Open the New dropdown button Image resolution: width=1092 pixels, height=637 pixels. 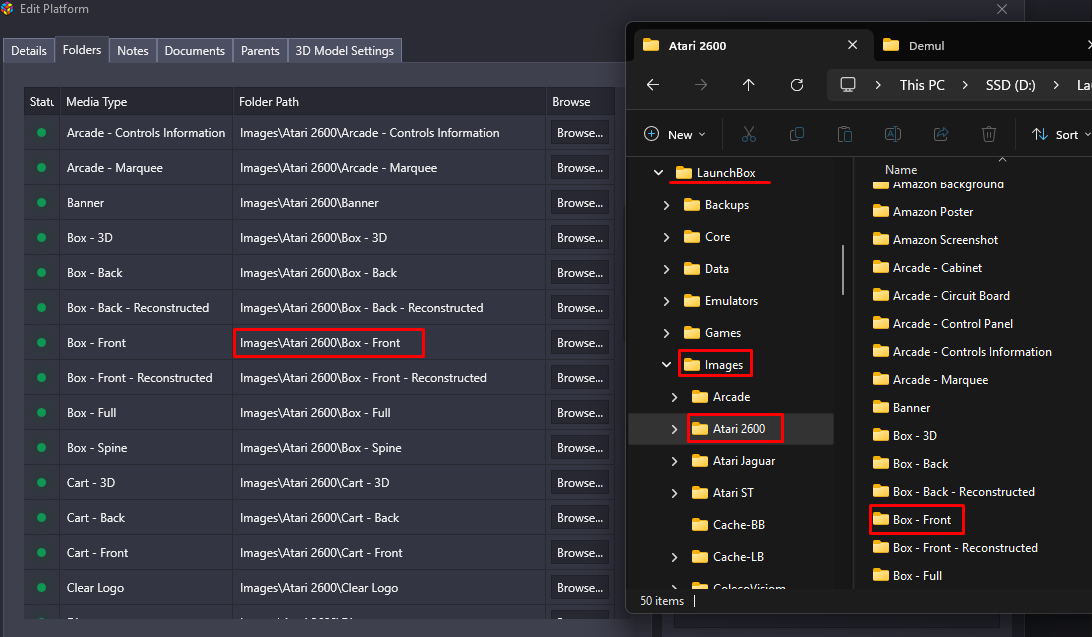coord(675,134)
